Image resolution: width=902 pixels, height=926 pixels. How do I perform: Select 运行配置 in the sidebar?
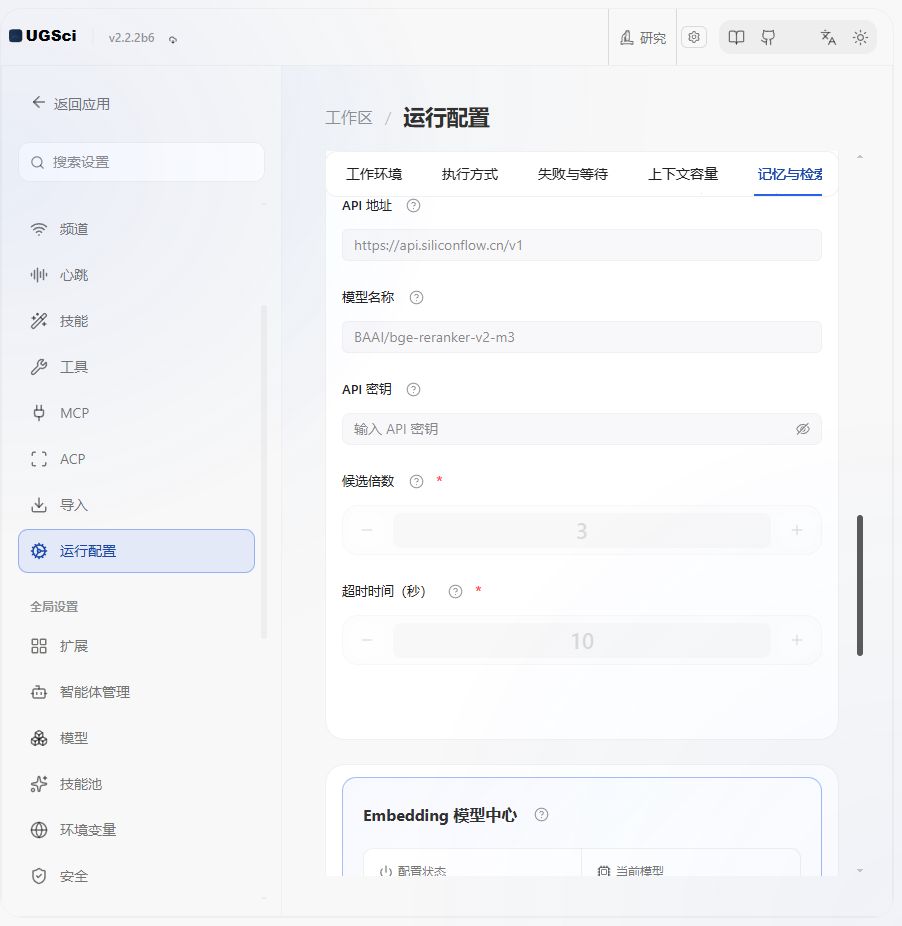(136, 551)
